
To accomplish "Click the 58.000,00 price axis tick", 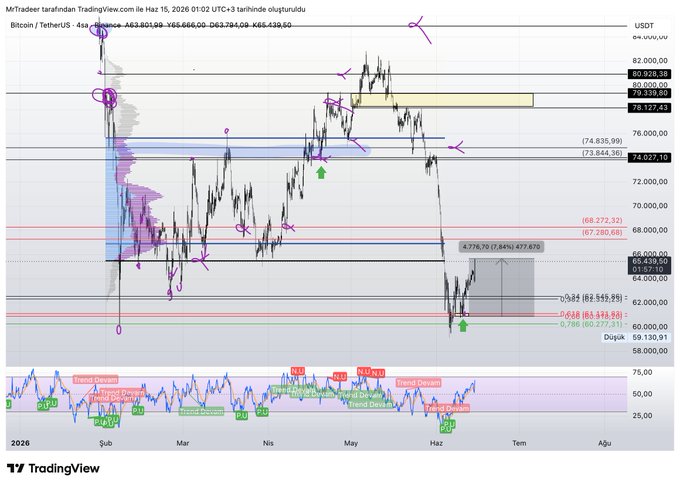I will (x=650, y=350).
